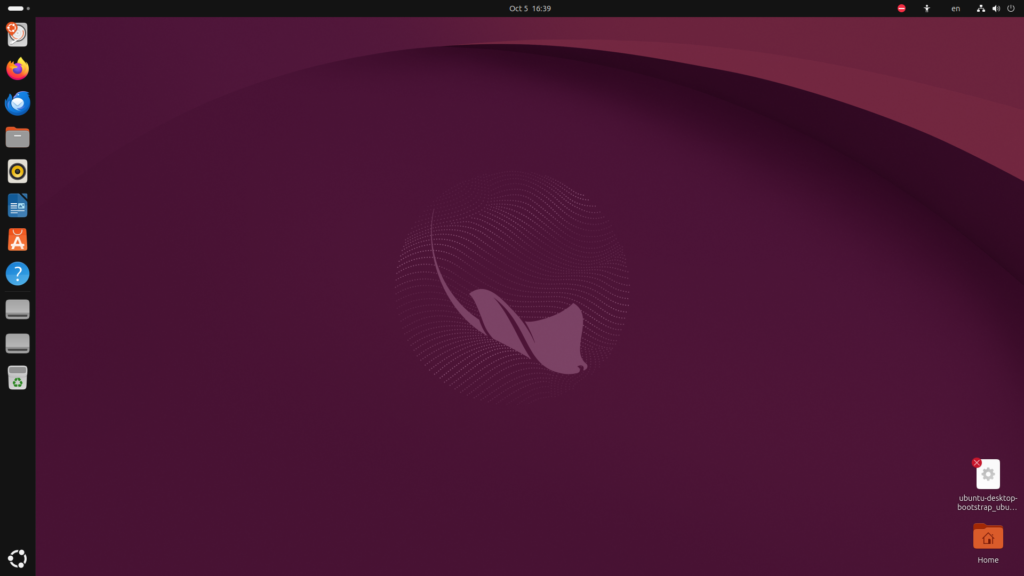The image size is (1024, 576).
Task: Click the 'Home' label under the folder
Action: pos(987,560)
